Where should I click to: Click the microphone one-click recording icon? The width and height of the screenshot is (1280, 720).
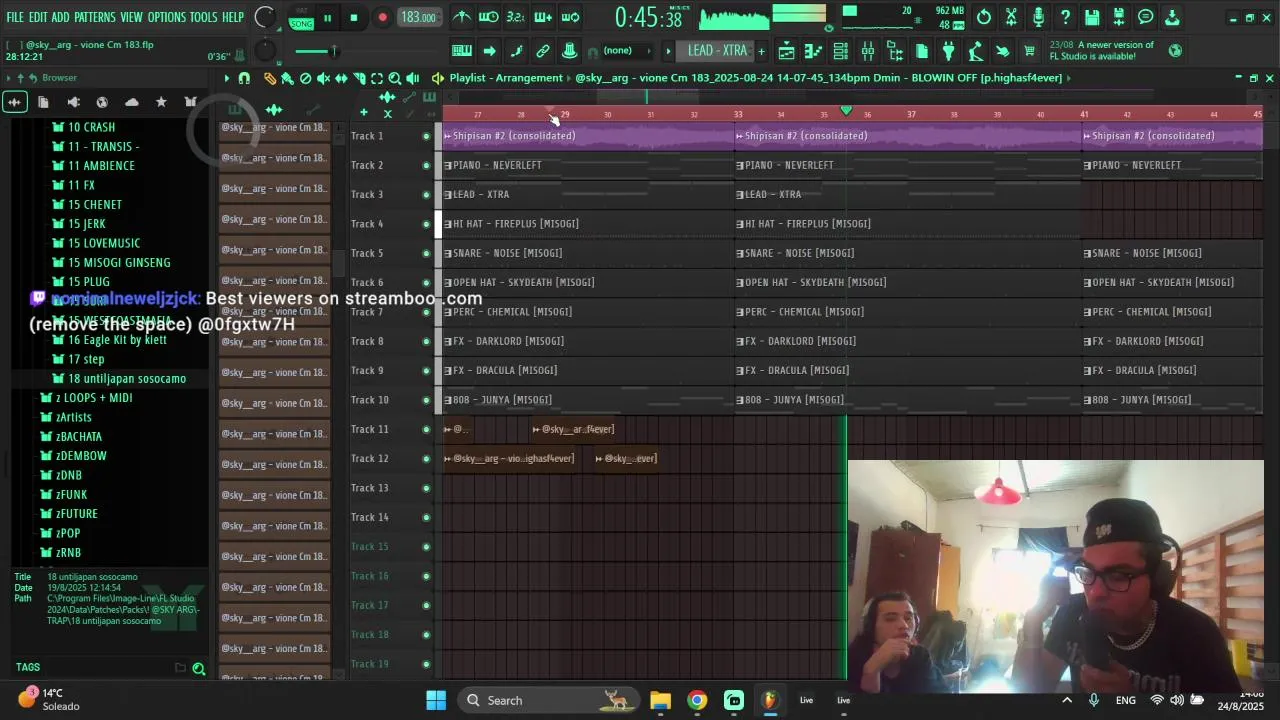1038,17
